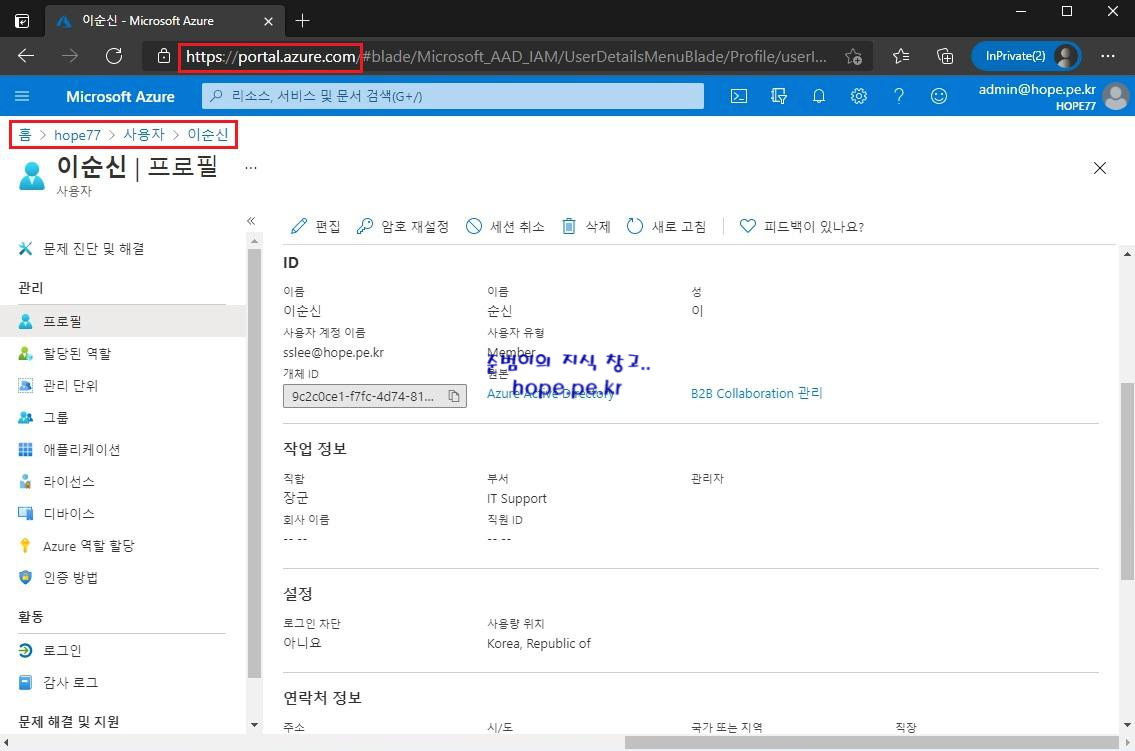Click the Azure Active Directory source link
Viewport: 1135px width, 751px height.
point(550,394)
